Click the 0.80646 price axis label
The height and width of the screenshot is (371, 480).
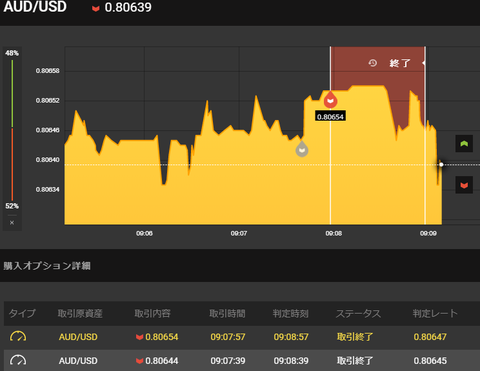48,130
